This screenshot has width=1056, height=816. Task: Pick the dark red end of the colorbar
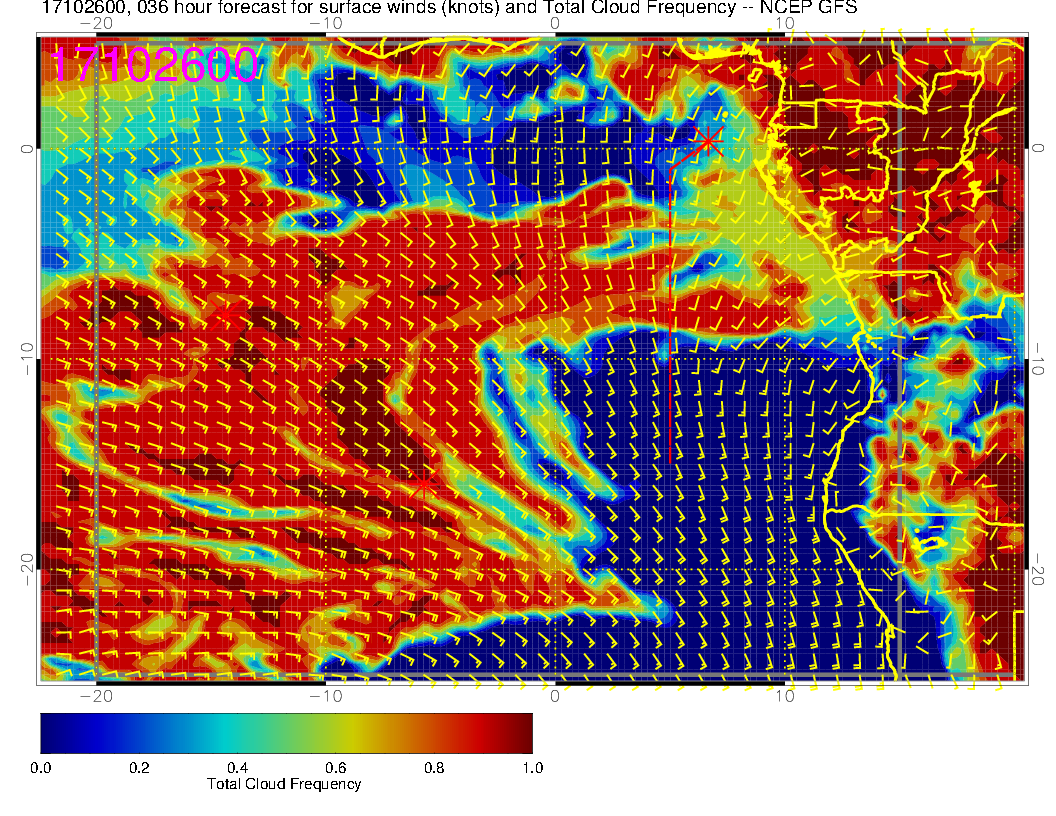pyautogui.click(x=524, y=732)
